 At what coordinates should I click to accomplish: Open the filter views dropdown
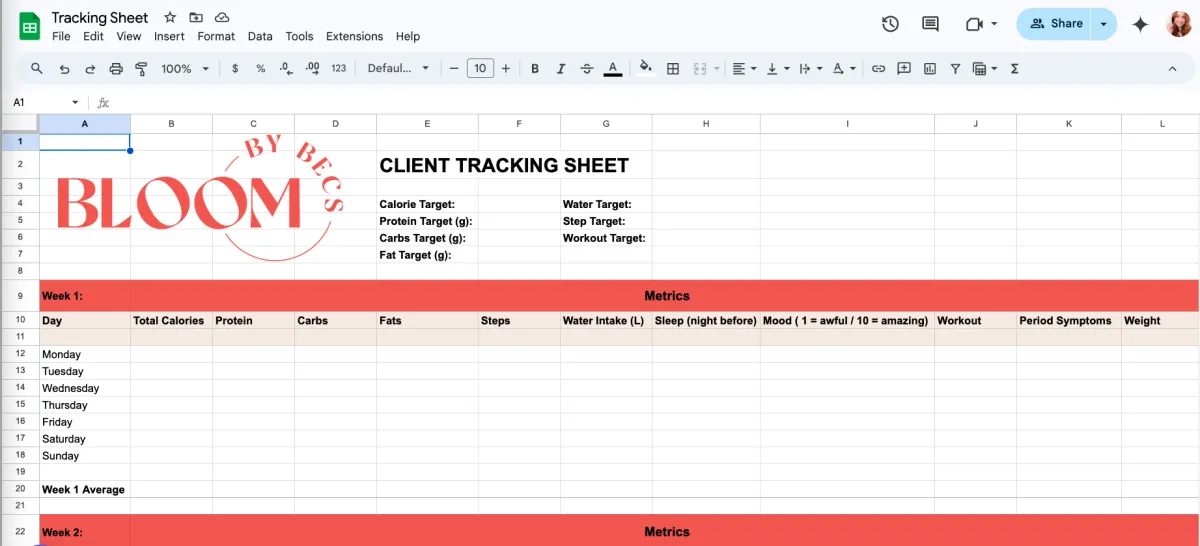985,69
